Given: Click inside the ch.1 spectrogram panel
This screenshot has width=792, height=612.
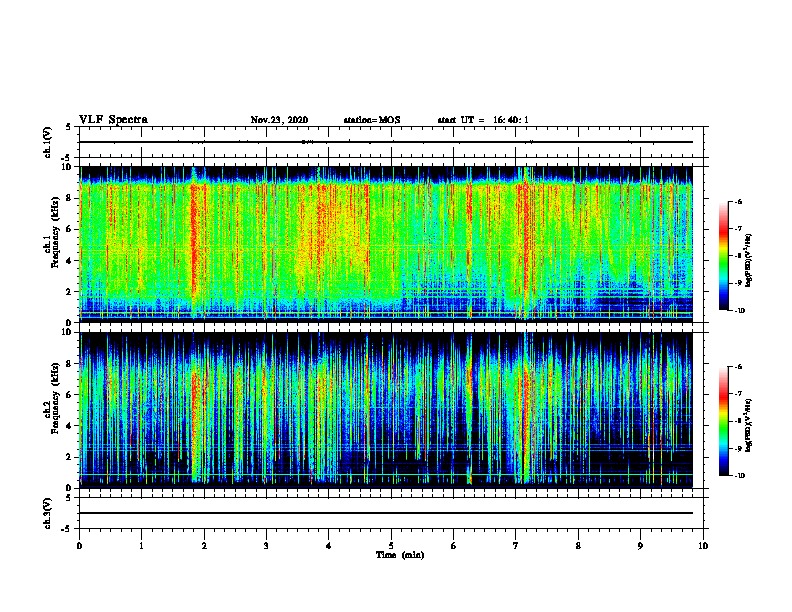Looking at the screenshot, I should [x=386, y=244].
